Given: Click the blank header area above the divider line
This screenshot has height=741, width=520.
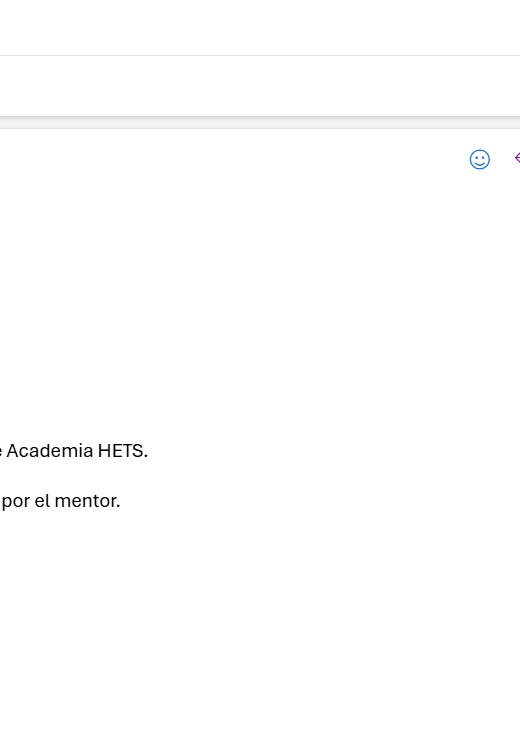Looking at the screenshot, I should tap(260, 27).
